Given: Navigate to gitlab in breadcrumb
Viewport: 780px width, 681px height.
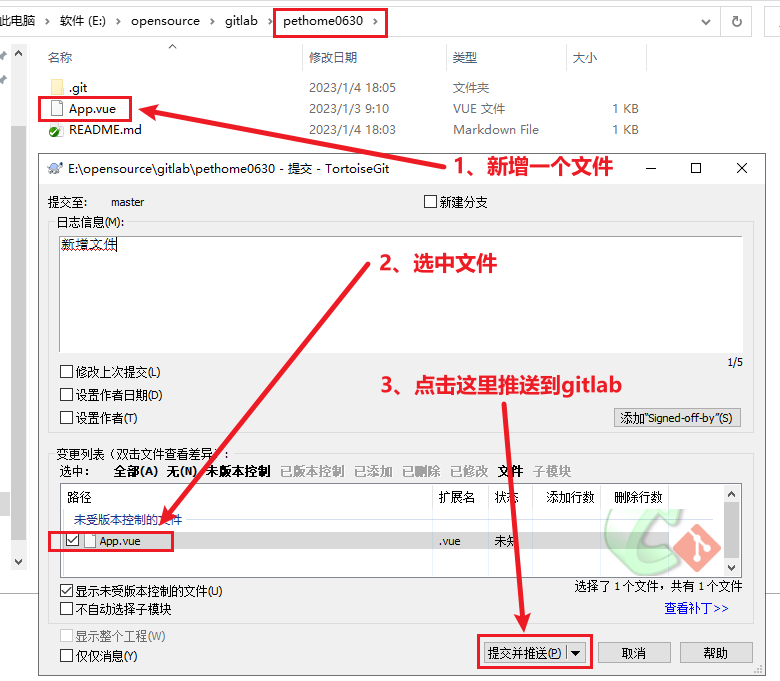Looking at the screenshot, I should click(241, 21).
